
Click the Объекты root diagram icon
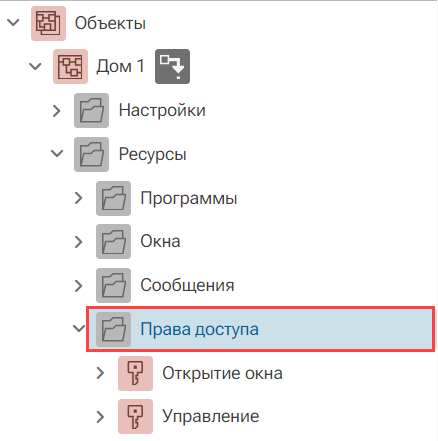(x=48, y=23)
